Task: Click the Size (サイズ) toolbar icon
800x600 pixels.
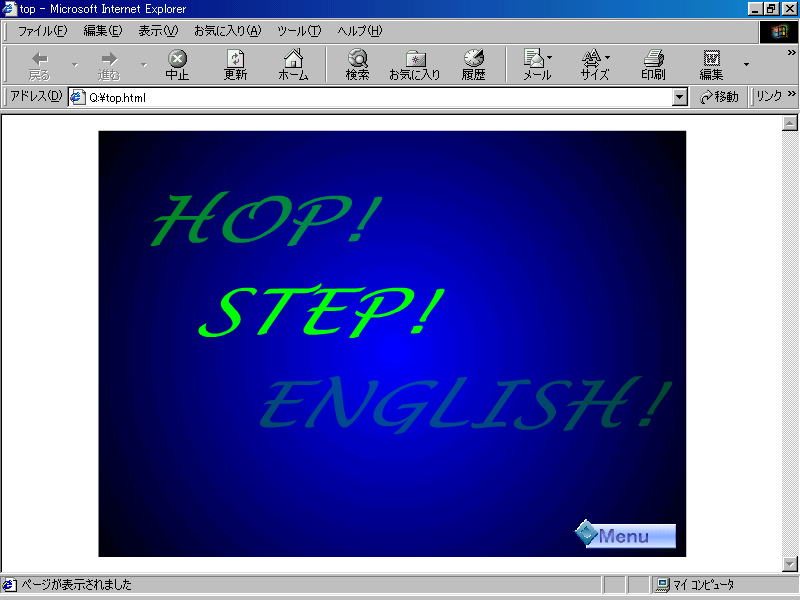Action: [595, 65]
